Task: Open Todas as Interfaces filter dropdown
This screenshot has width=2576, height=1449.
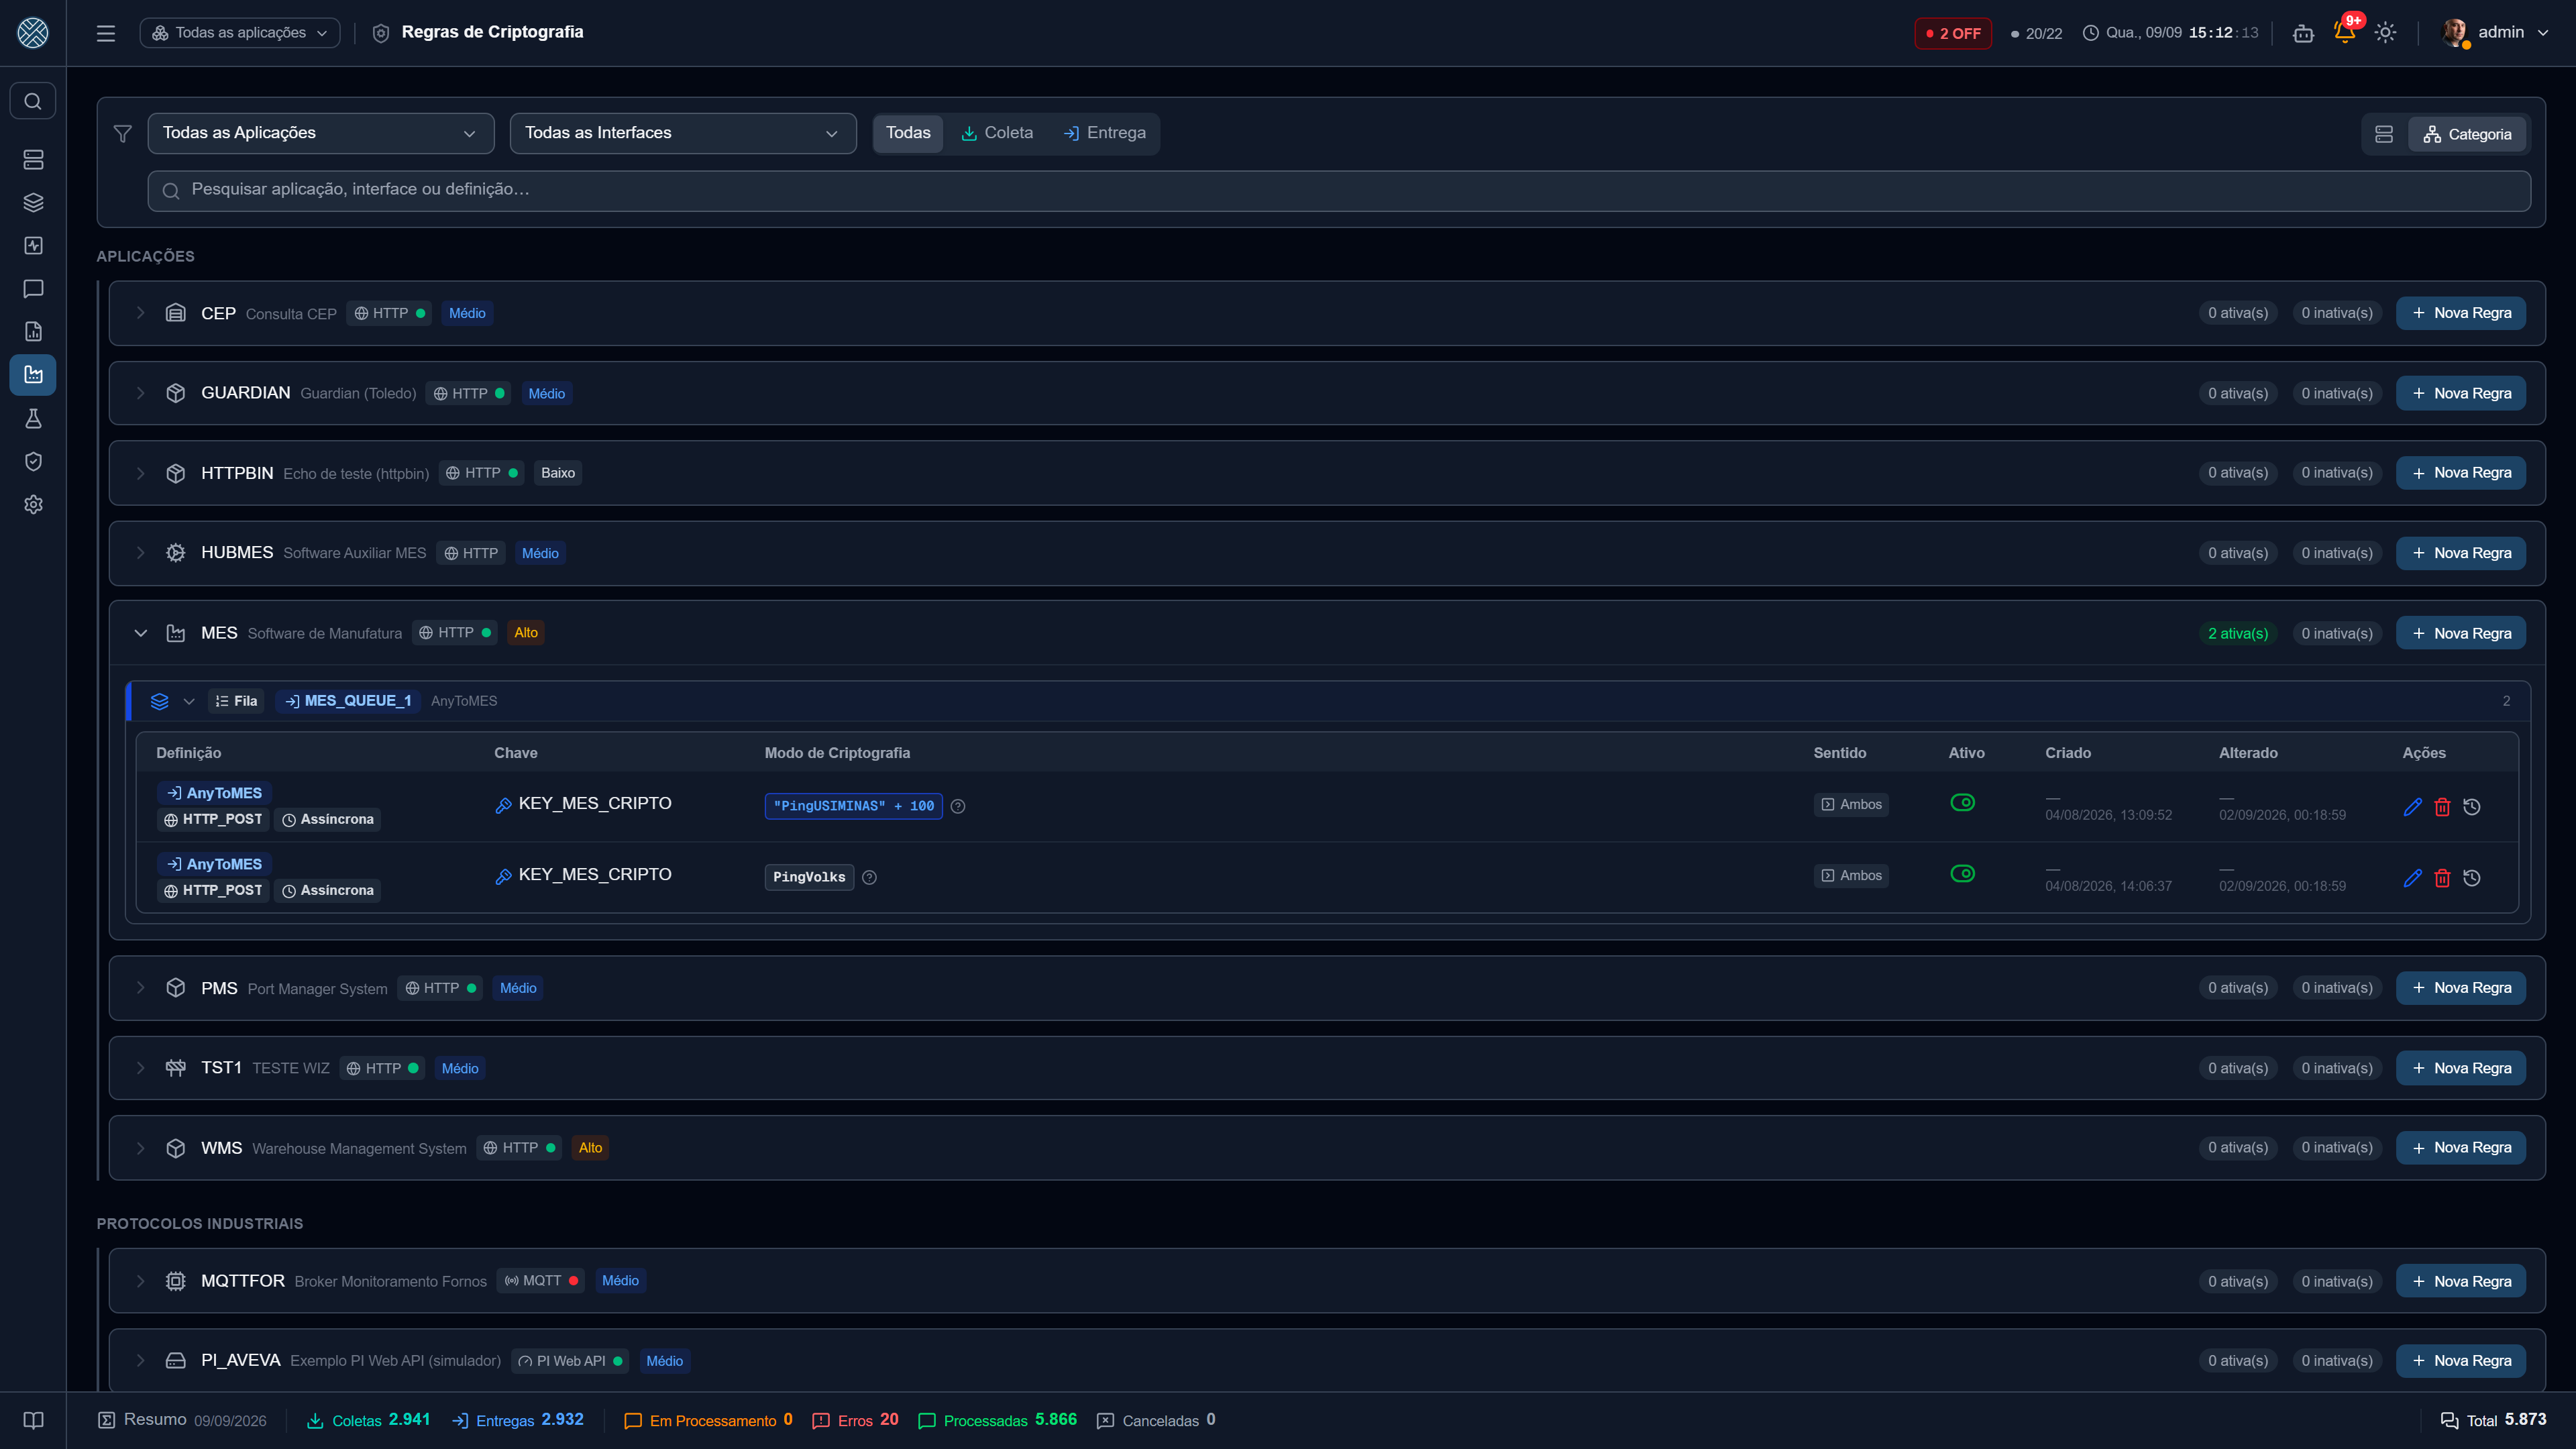Action: (683, 133)
